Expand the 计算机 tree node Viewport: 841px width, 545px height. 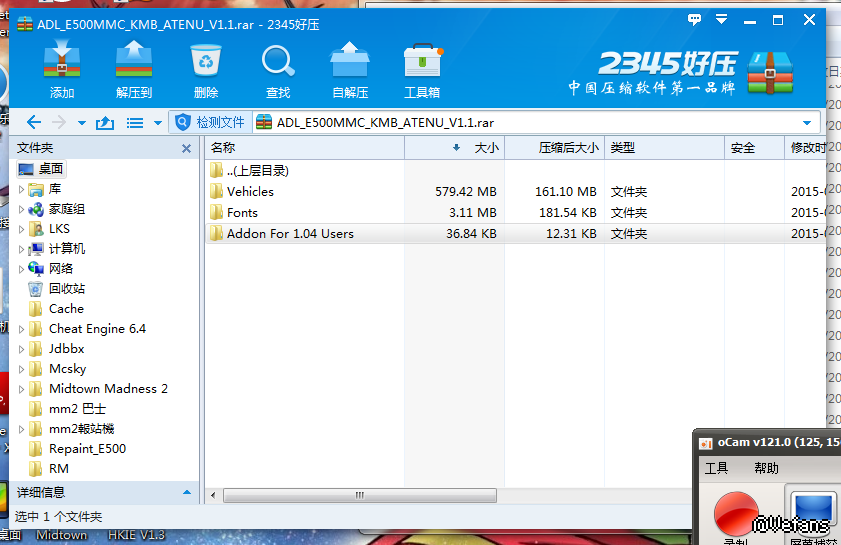click(21, 249)
